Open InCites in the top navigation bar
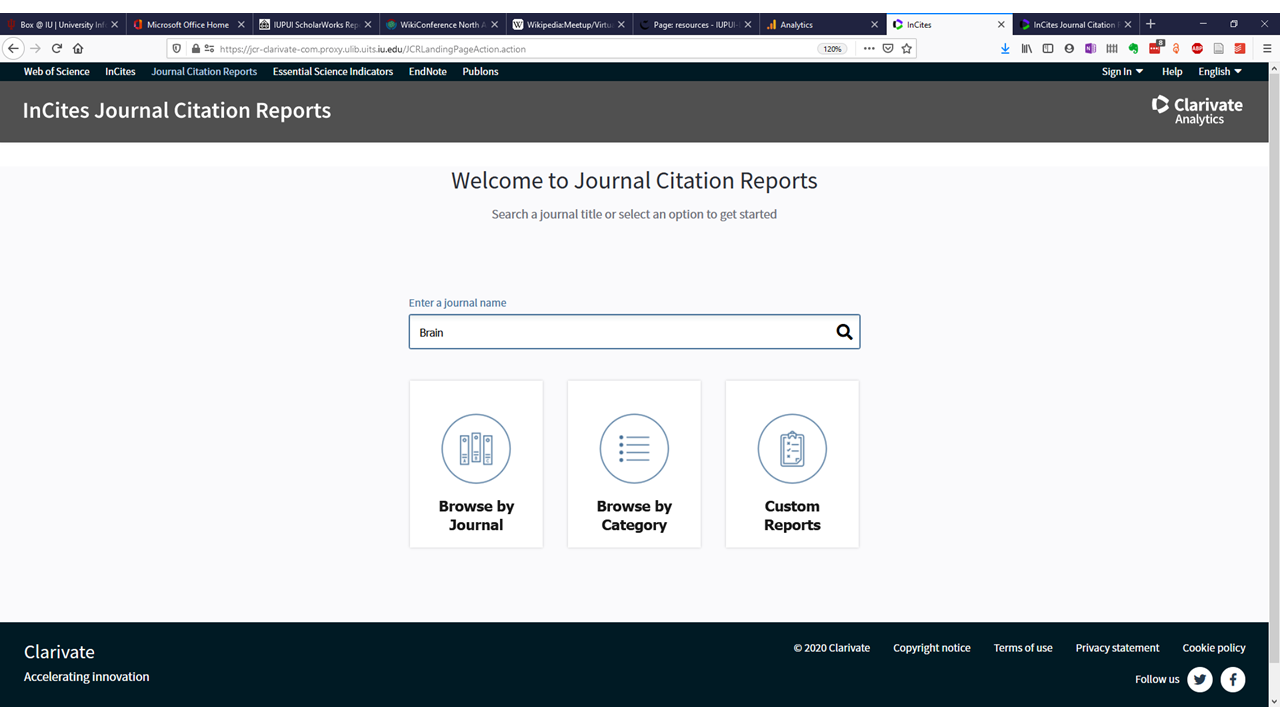Viewport: 1280px width, 720px height. coord(120,72)
